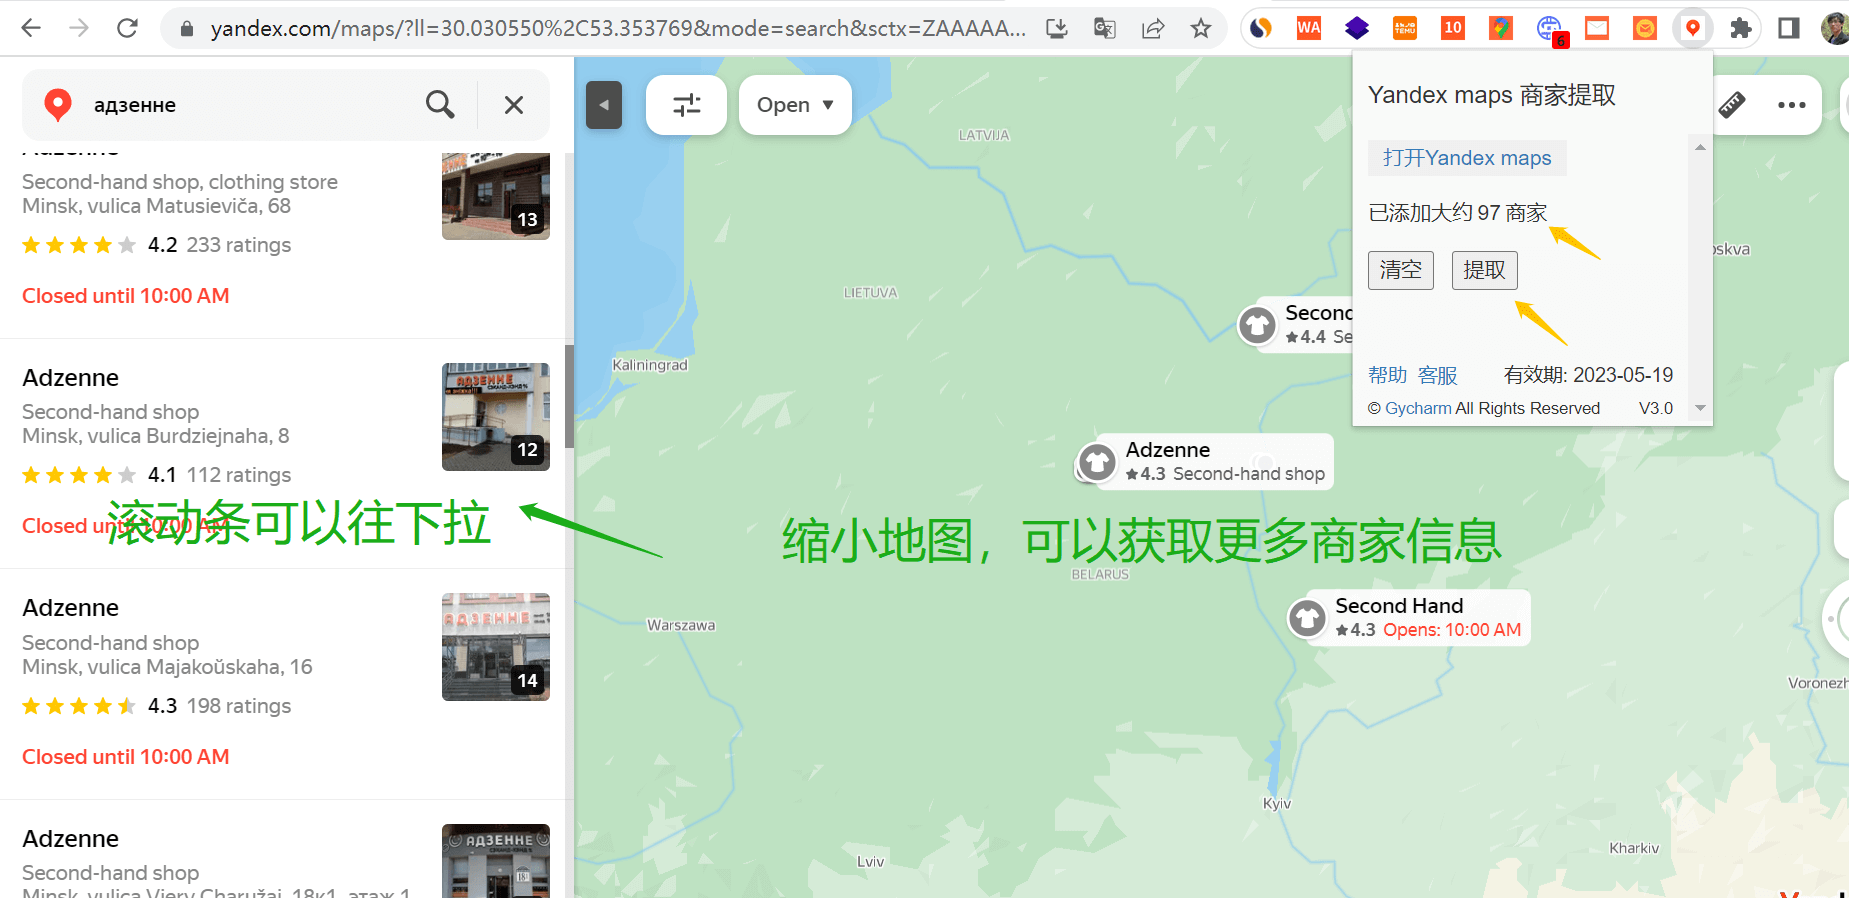Install the page as an app
The width and height of the screenshot is (1849, 898).
point(1057,28)
